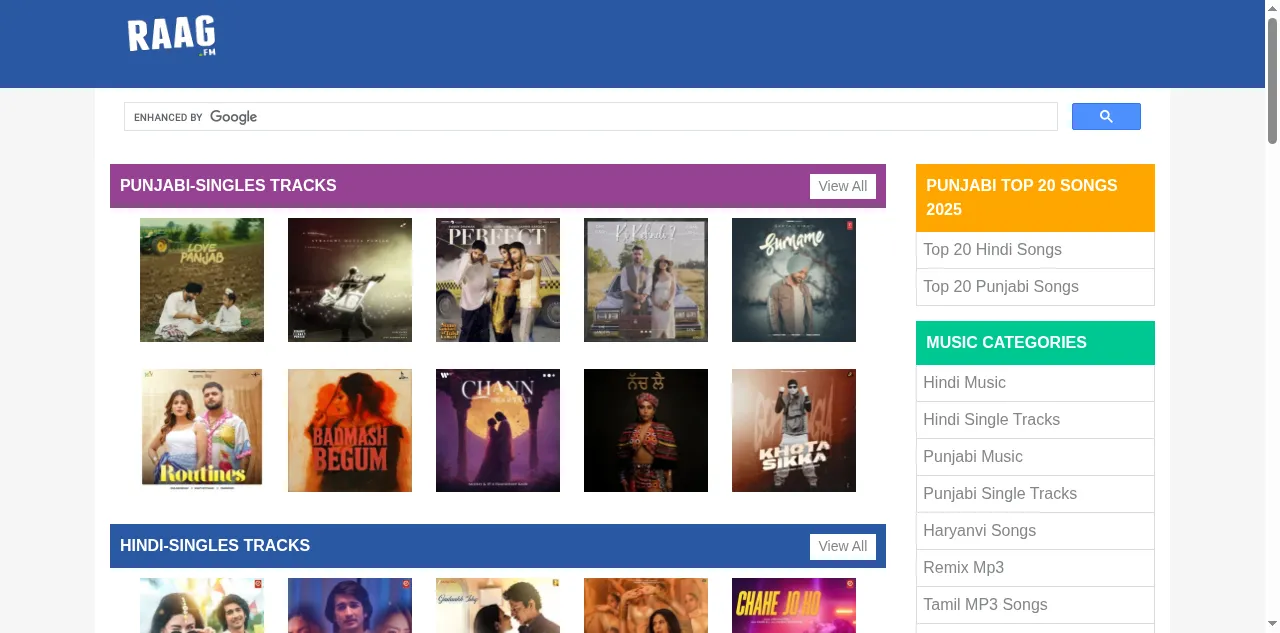Click the Punjabi-Singles Tracks section title
The image size is (1280, 633).
tap(228, 186)
